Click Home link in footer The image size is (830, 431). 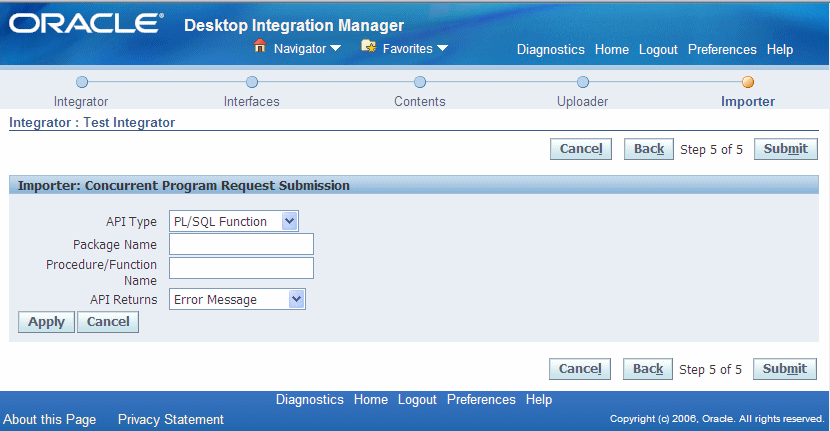(x=371, y=399)
